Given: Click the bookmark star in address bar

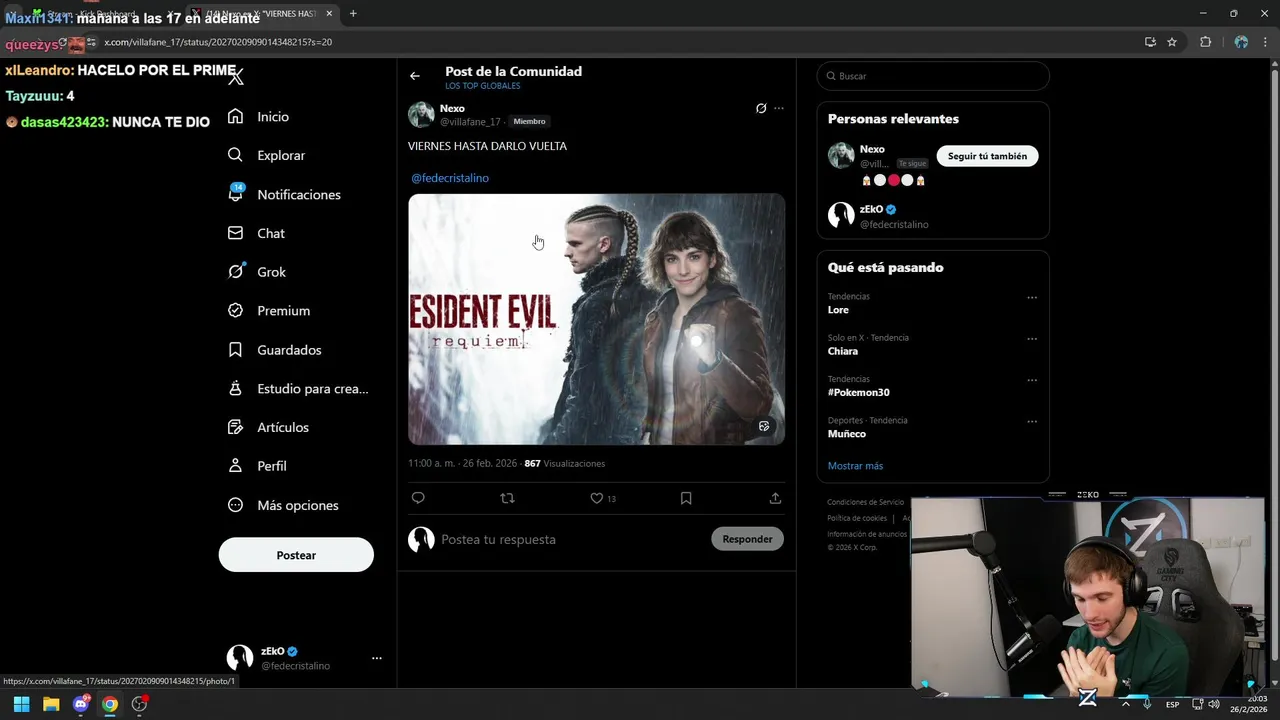Looking at the screenshot, I should [1172, 42].
